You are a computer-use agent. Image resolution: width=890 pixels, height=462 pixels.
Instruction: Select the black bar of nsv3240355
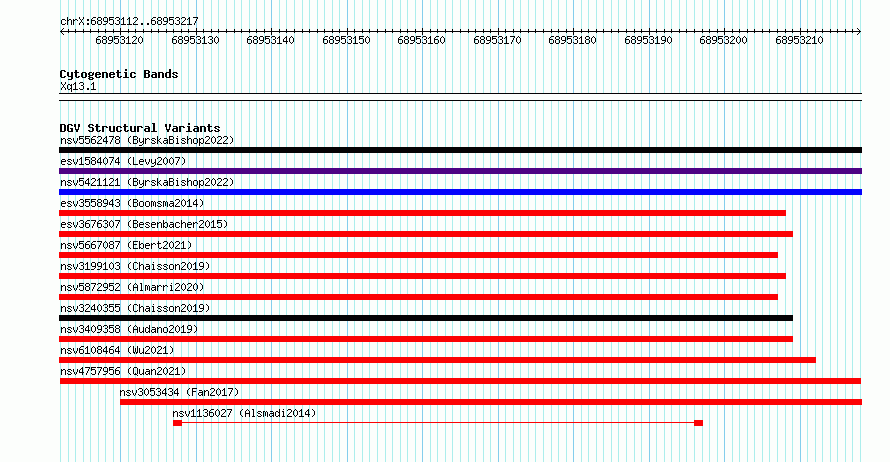(426, 318)
